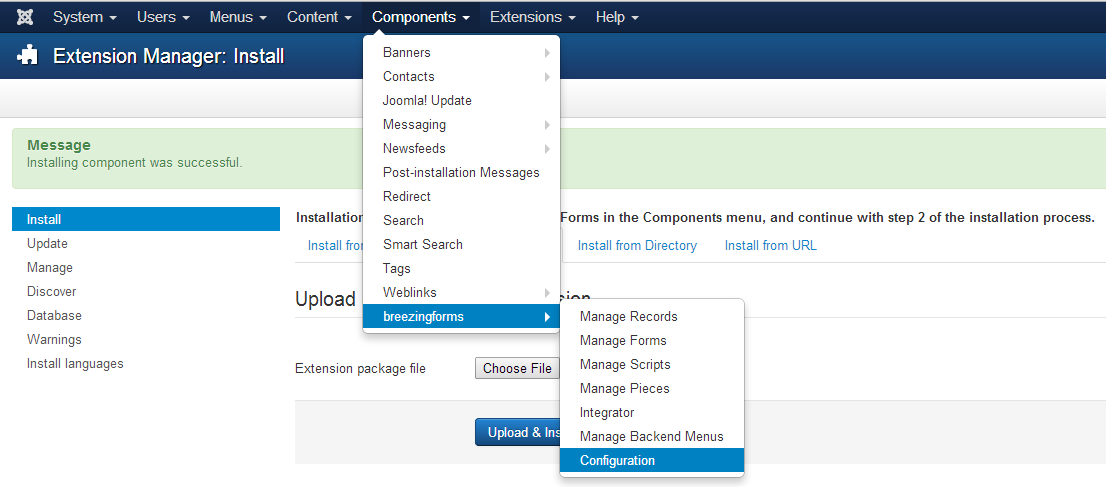Viewport: 1106px width, 487px height.
Task: Open Smart Search component
Action: click(461, 245)
